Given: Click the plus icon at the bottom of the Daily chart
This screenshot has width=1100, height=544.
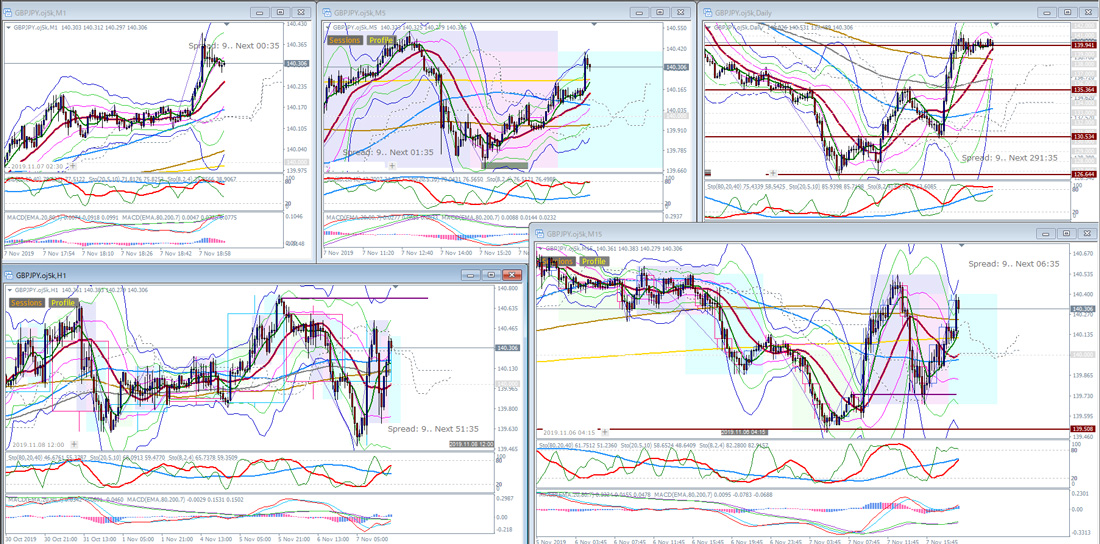Looking at the screenshot, I should point(773,173).
